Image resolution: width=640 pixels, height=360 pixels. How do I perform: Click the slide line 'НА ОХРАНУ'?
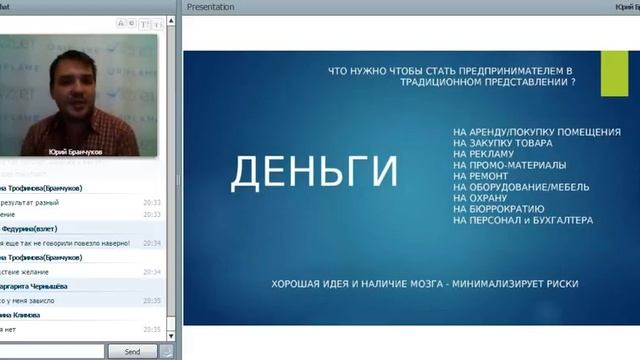click(x=480, y=198)
